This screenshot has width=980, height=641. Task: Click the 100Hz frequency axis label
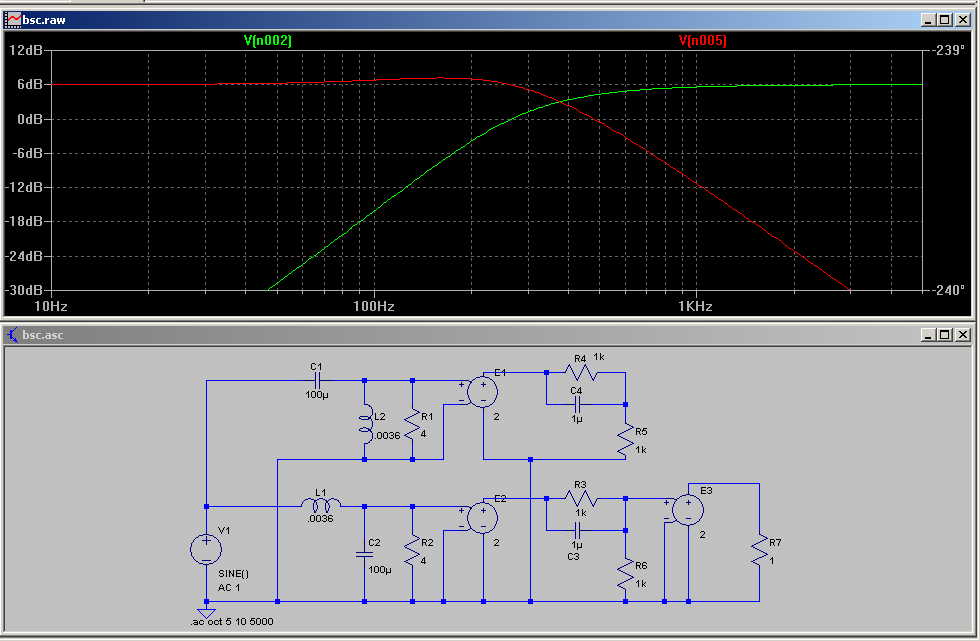pyautogui.click(x=373, y=307)
